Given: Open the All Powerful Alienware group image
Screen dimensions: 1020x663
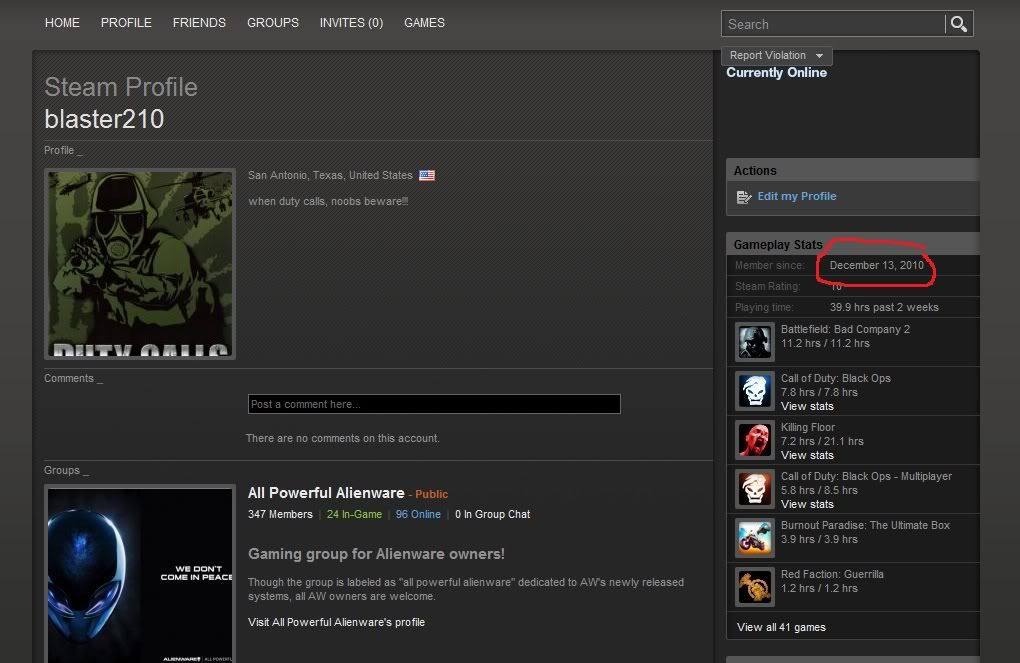Looking at the screenshot, I should coord(140,574).
